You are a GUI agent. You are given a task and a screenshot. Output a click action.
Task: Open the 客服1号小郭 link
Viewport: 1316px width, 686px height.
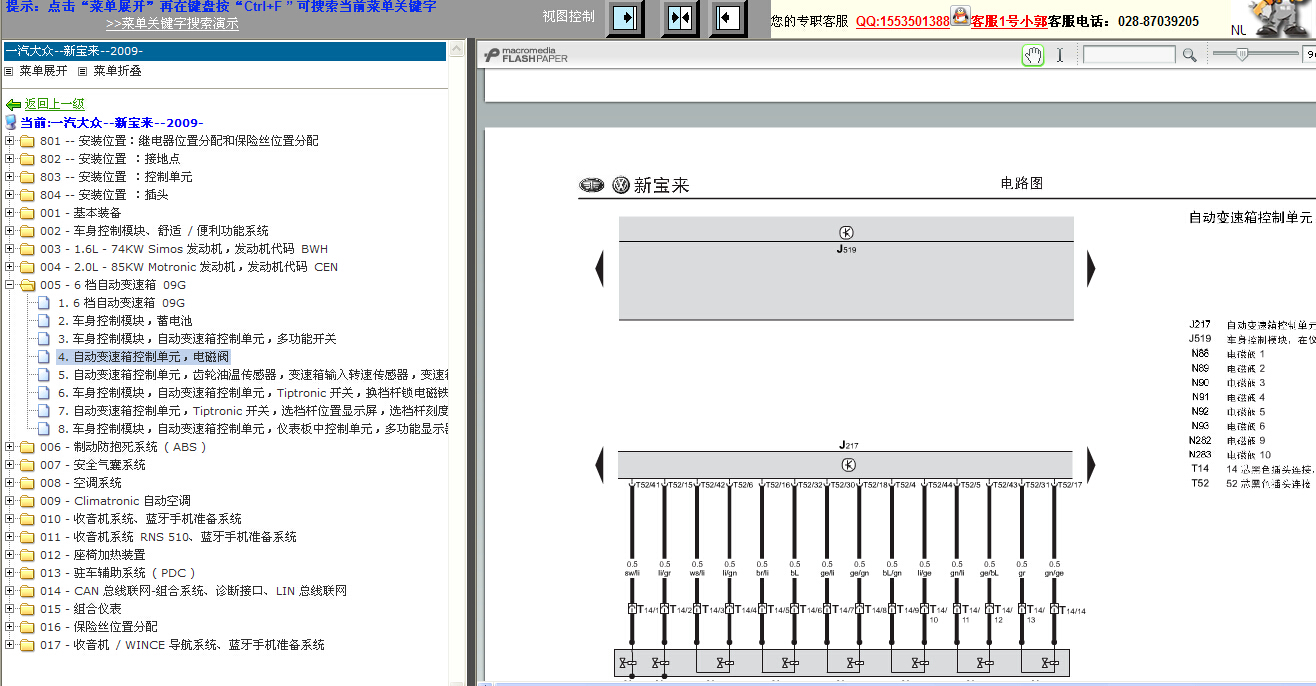pos(1009,21)
